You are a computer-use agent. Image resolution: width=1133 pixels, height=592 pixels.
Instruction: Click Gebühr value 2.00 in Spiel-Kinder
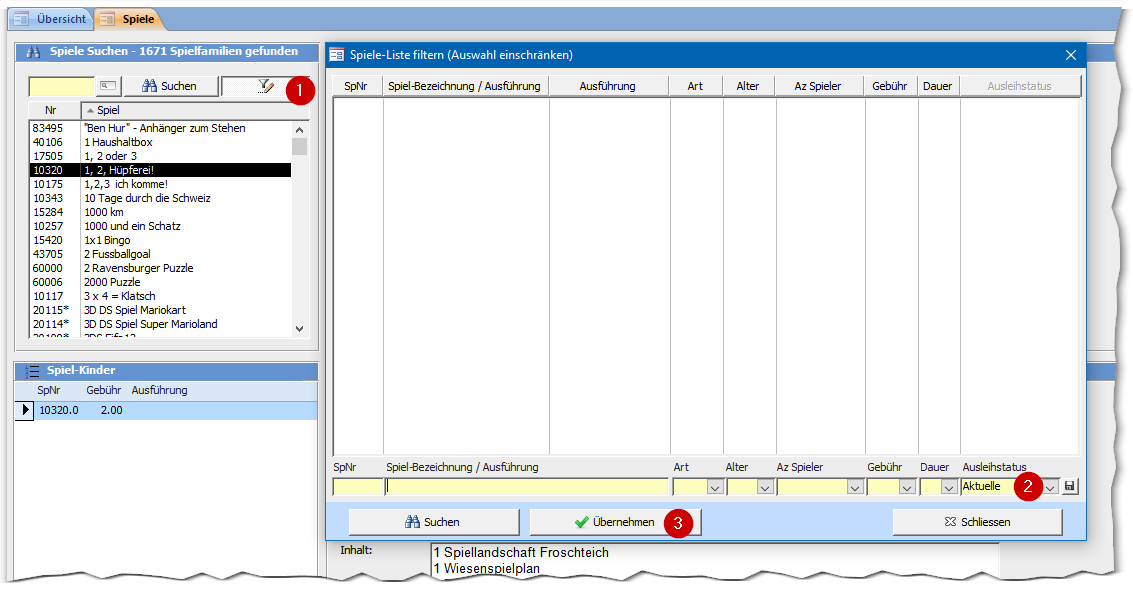(111, 411)
